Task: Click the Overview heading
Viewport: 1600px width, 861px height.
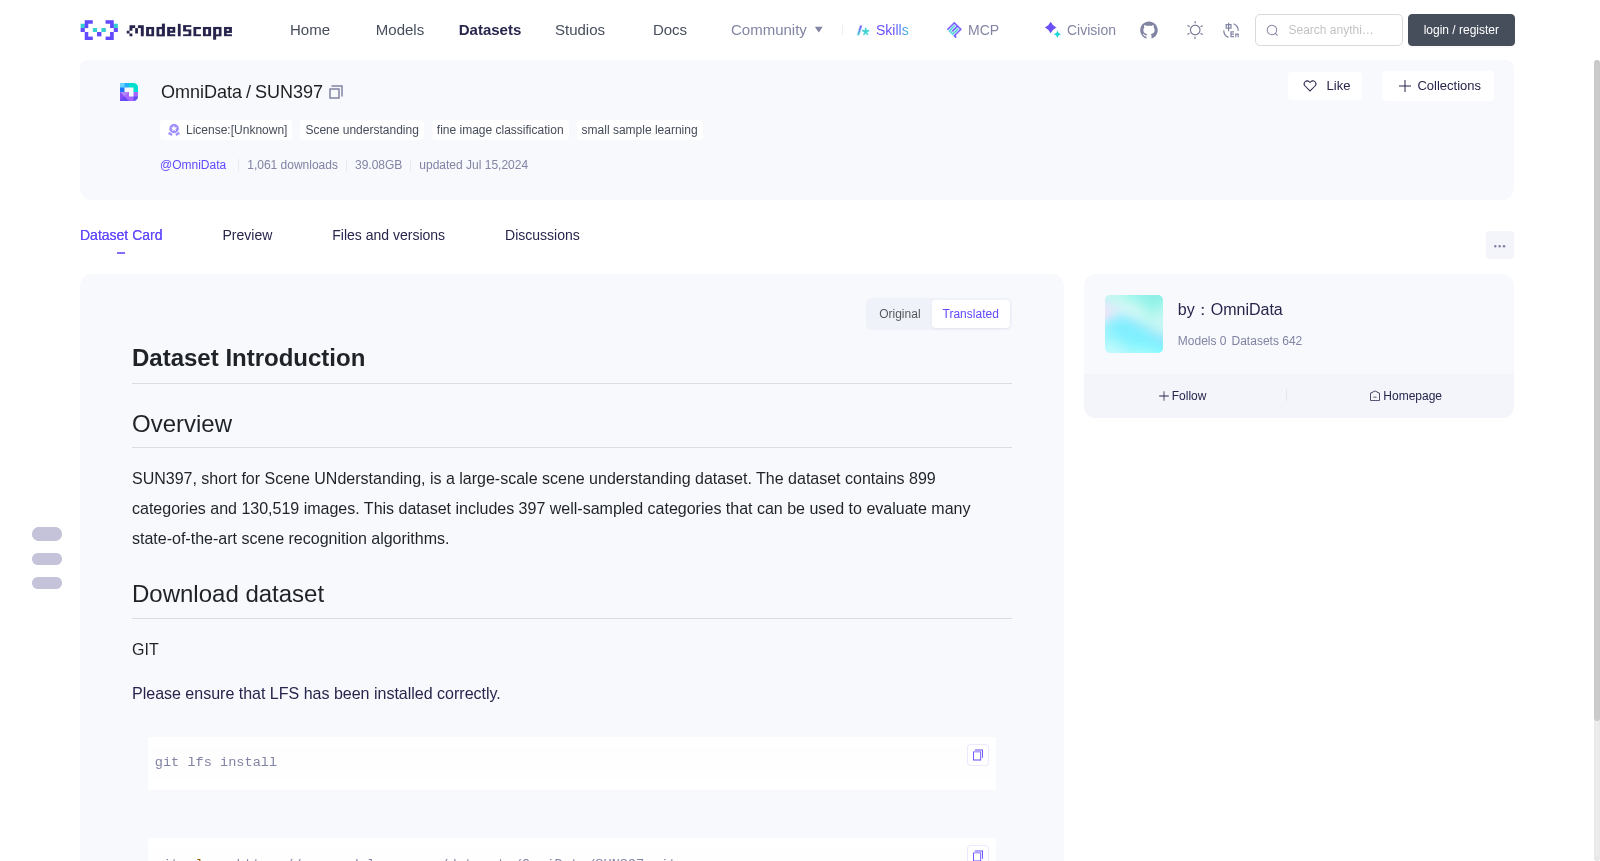Action: click(182, 424)
